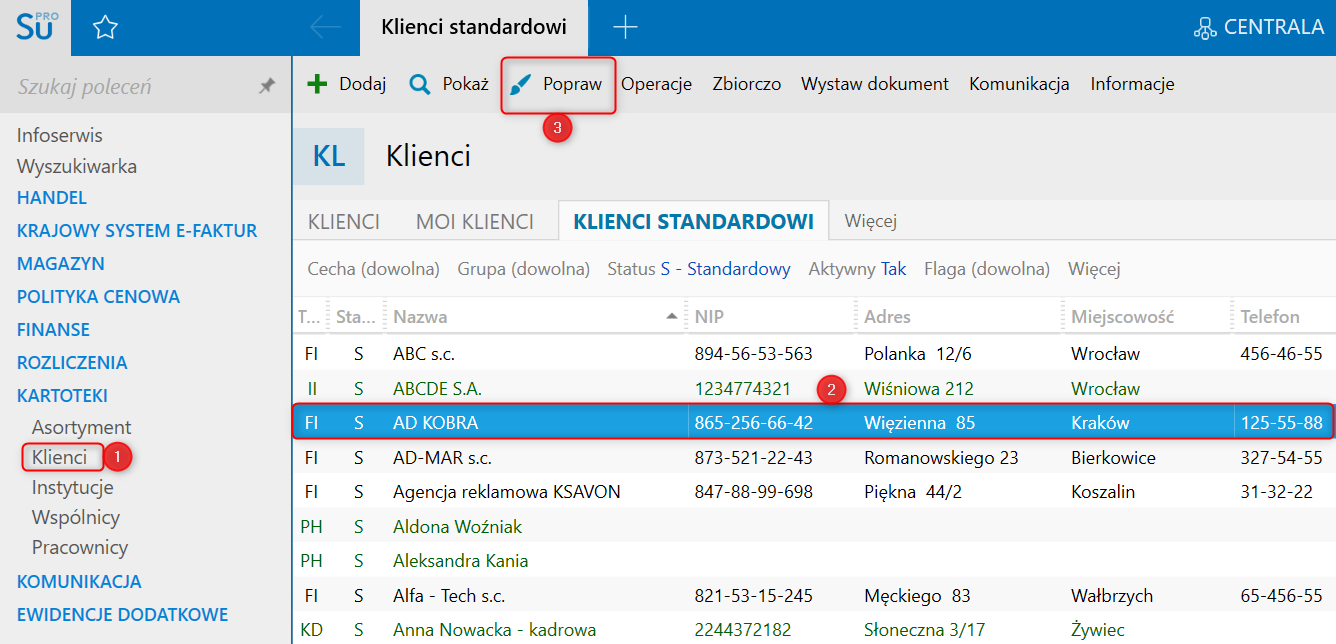The height and width of the screenshot is (644, 1336).
Task: Sort by the Telefon column header
Action: click(x=1270, y=317)
